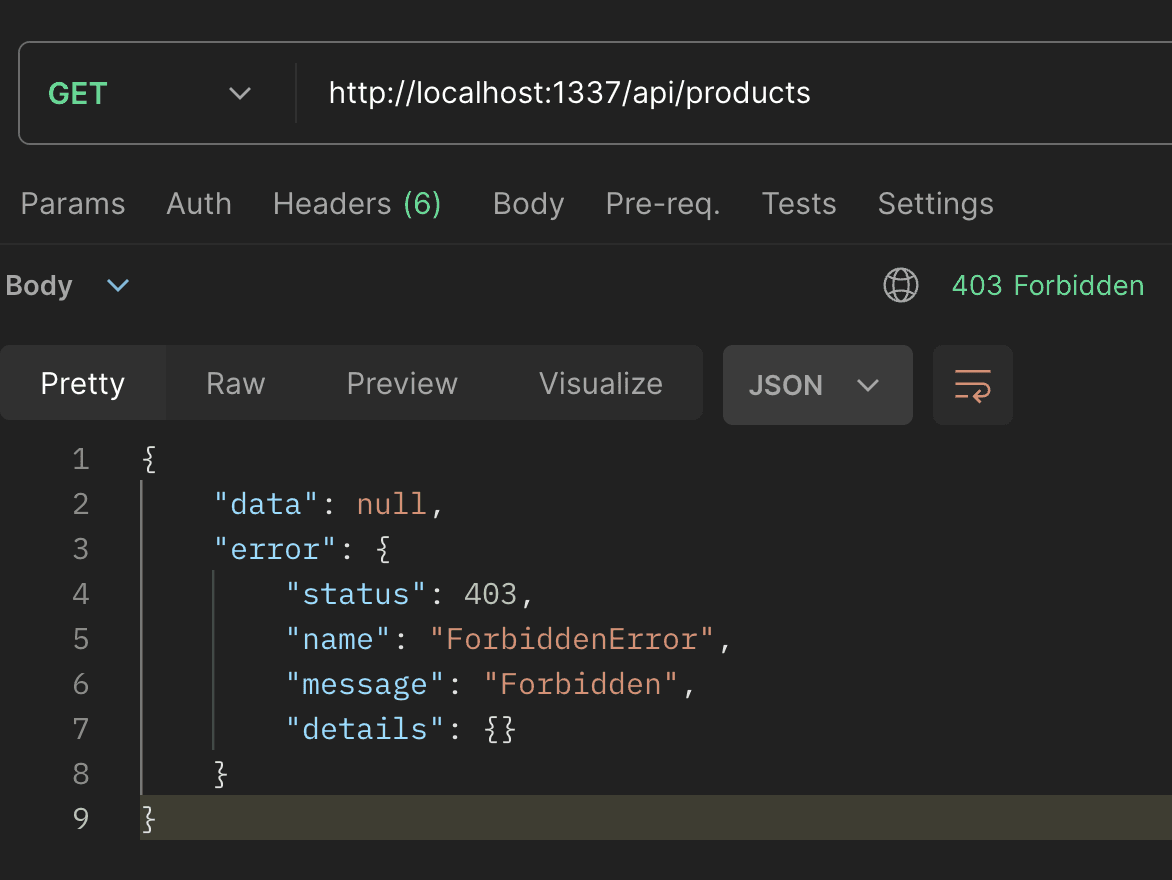Select the Pretty view button

pos(83,383)
